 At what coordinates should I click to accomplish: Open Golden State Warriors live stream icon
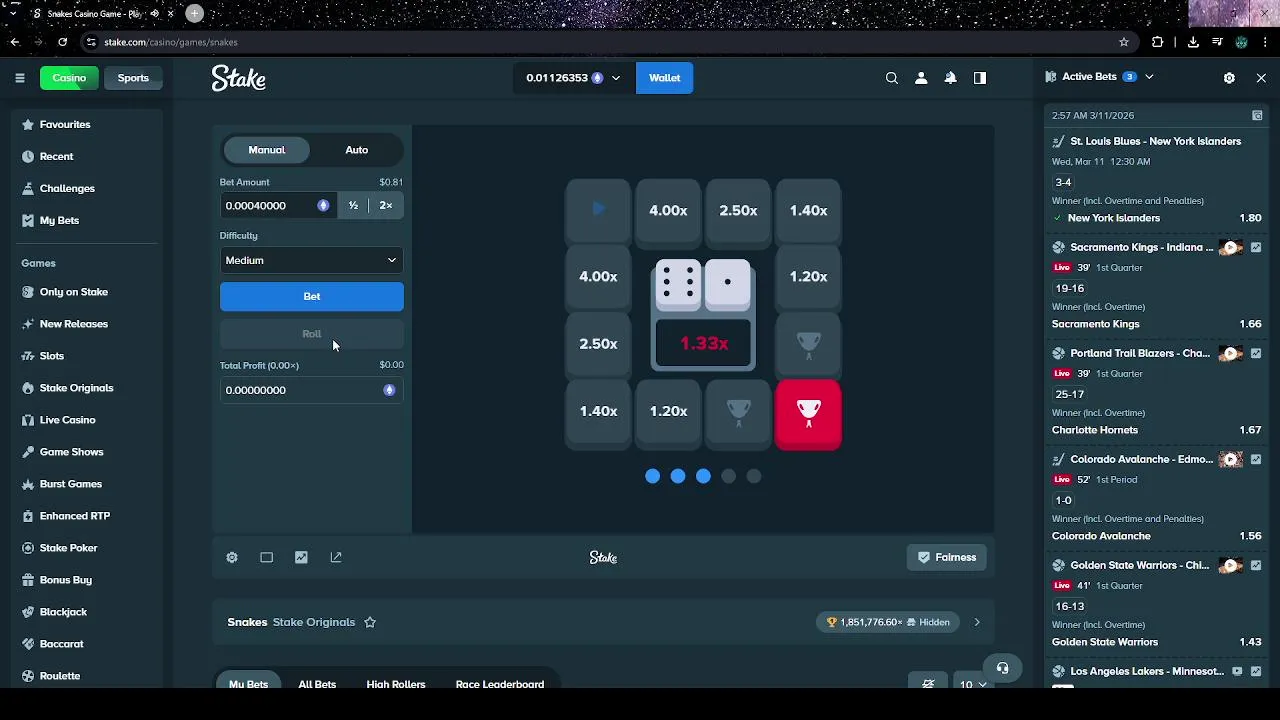(1231, 565)
